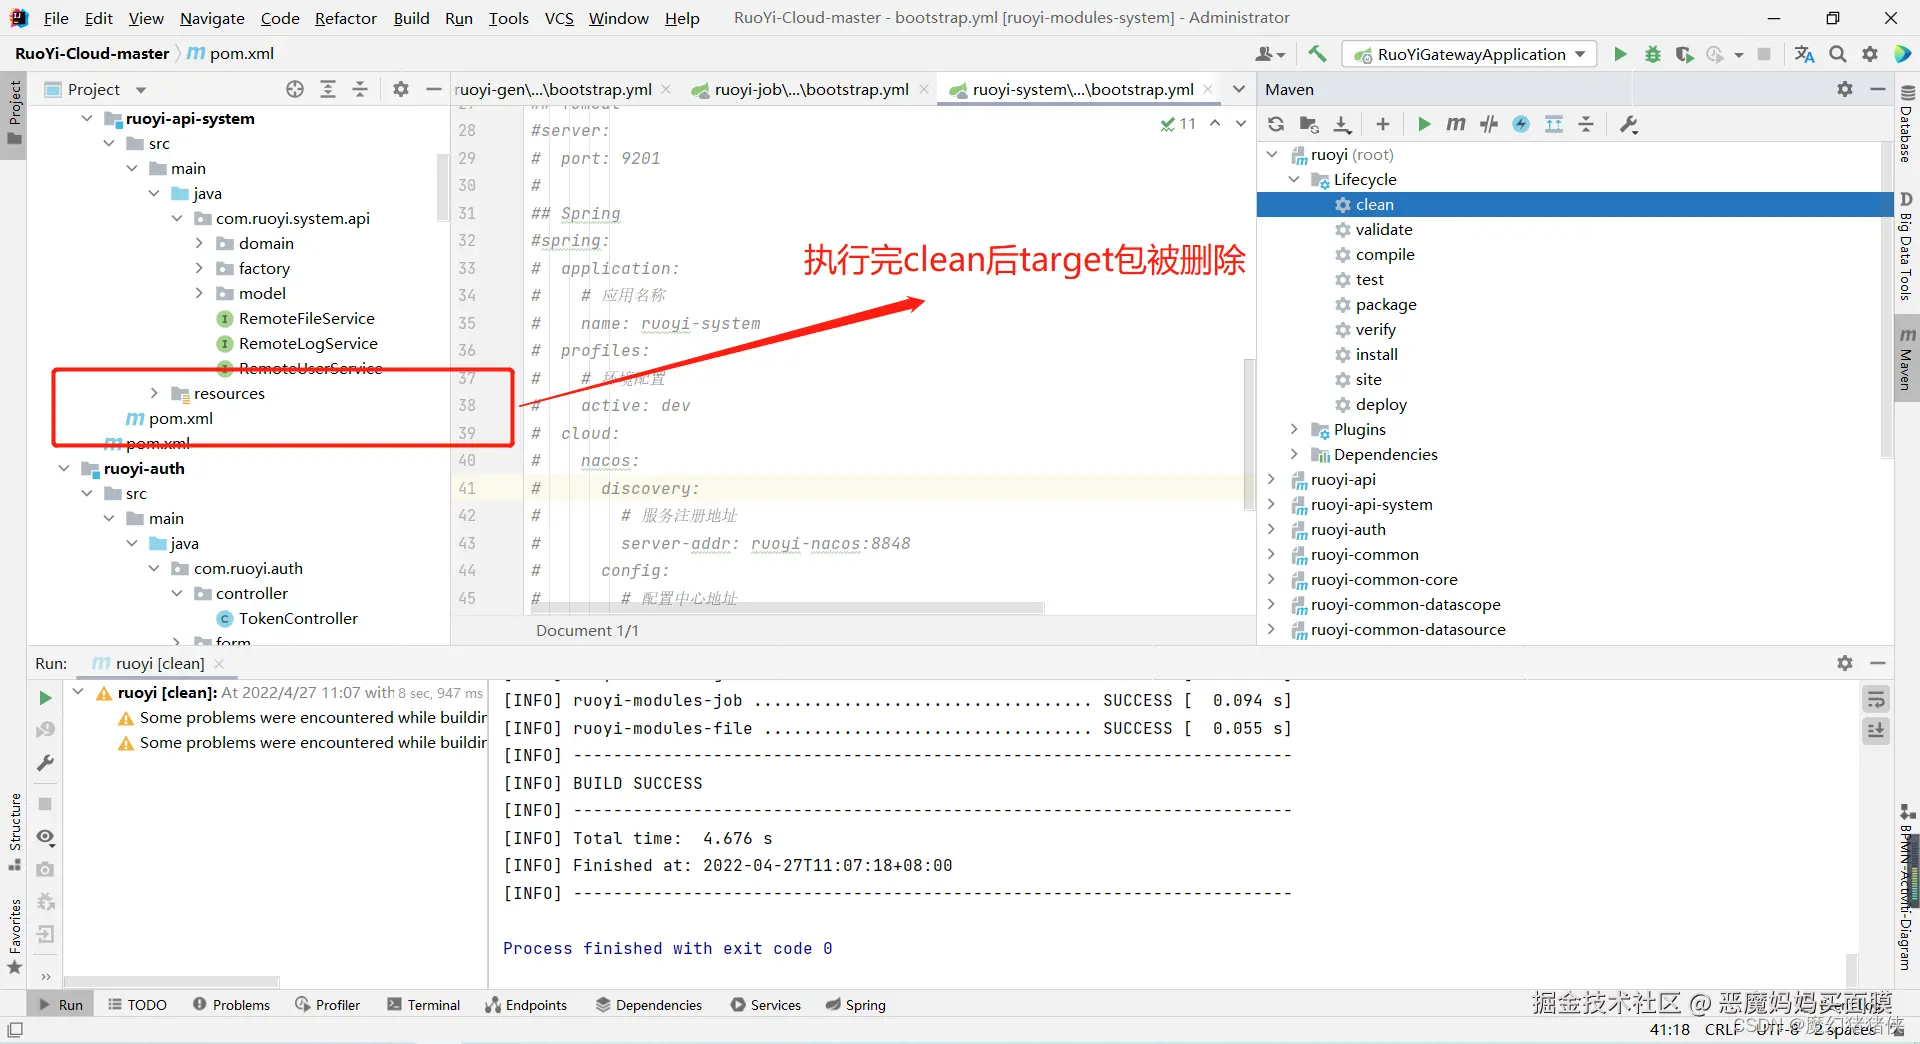Expand the factory package
Viewport: 1920px width, 1044px height.
(x=199, y=268)
